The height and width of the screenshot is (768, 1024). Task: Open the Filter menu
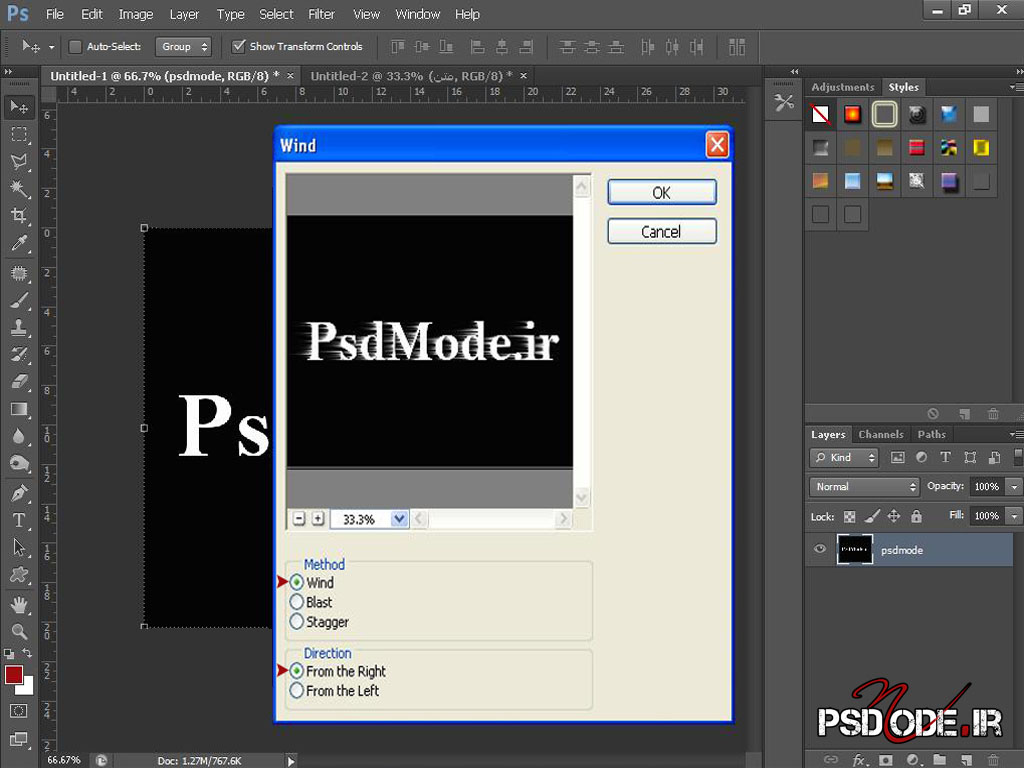click(321, 14)
